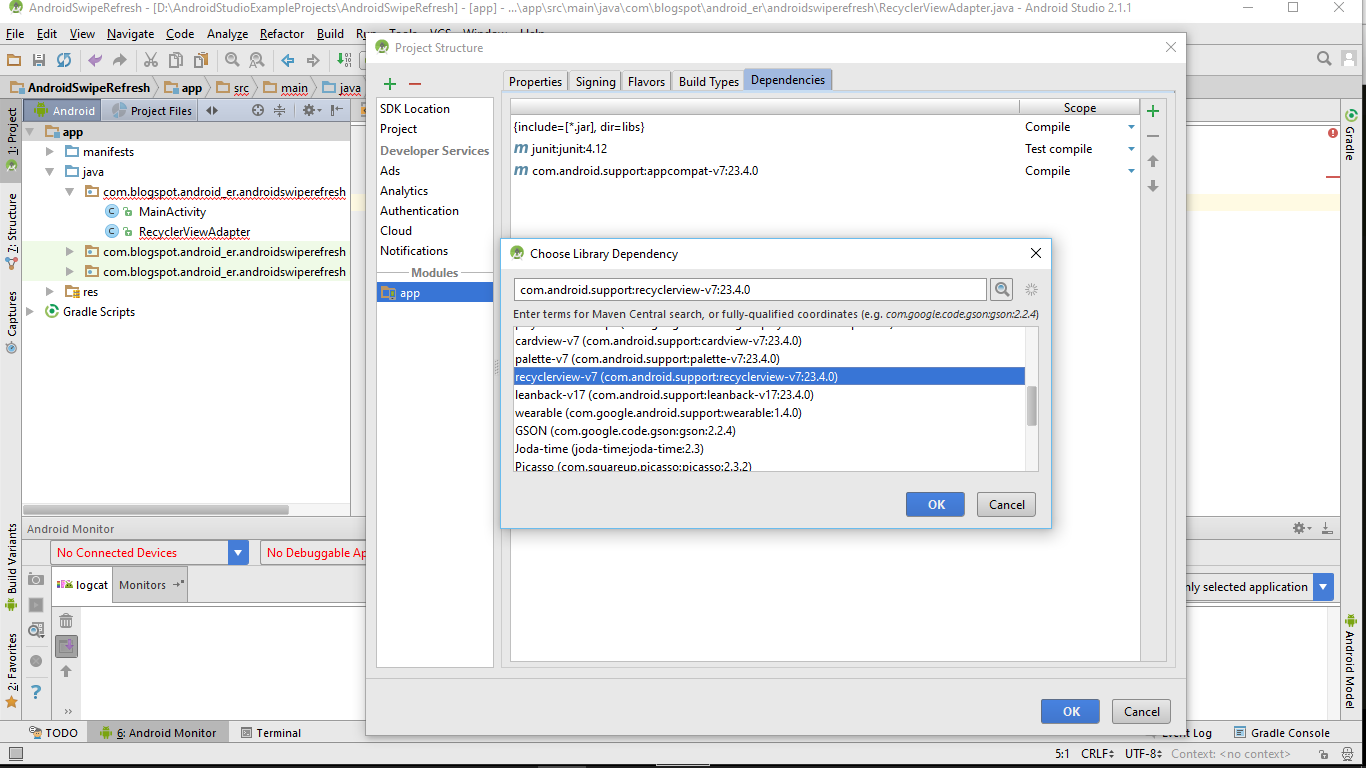The image size is (1366, 768).
Task: Open Scope dropdown for appcompat-v7 dependency
Action: point(1132,171)
